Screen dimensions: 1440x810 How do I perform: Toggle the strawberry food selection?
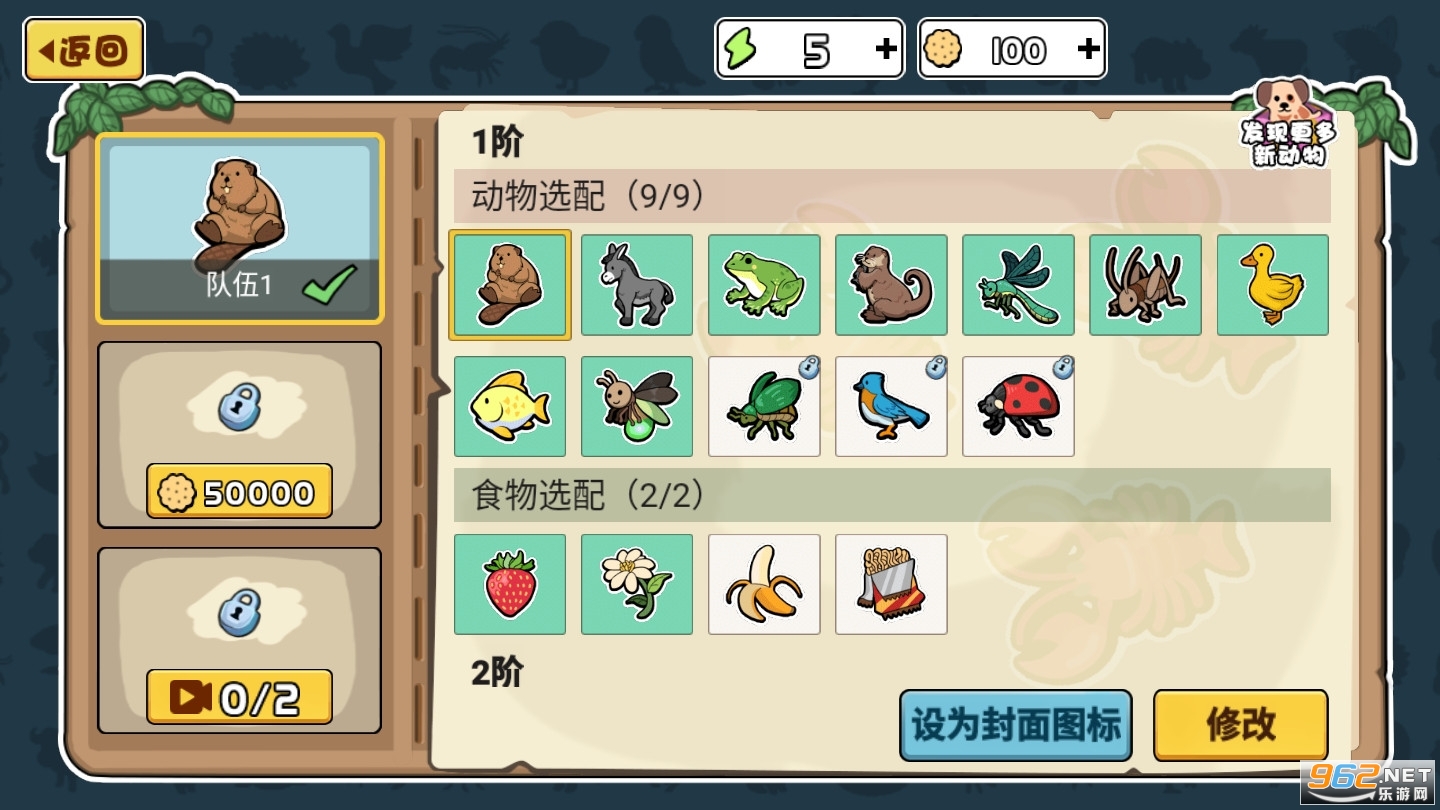coord(510,584)
